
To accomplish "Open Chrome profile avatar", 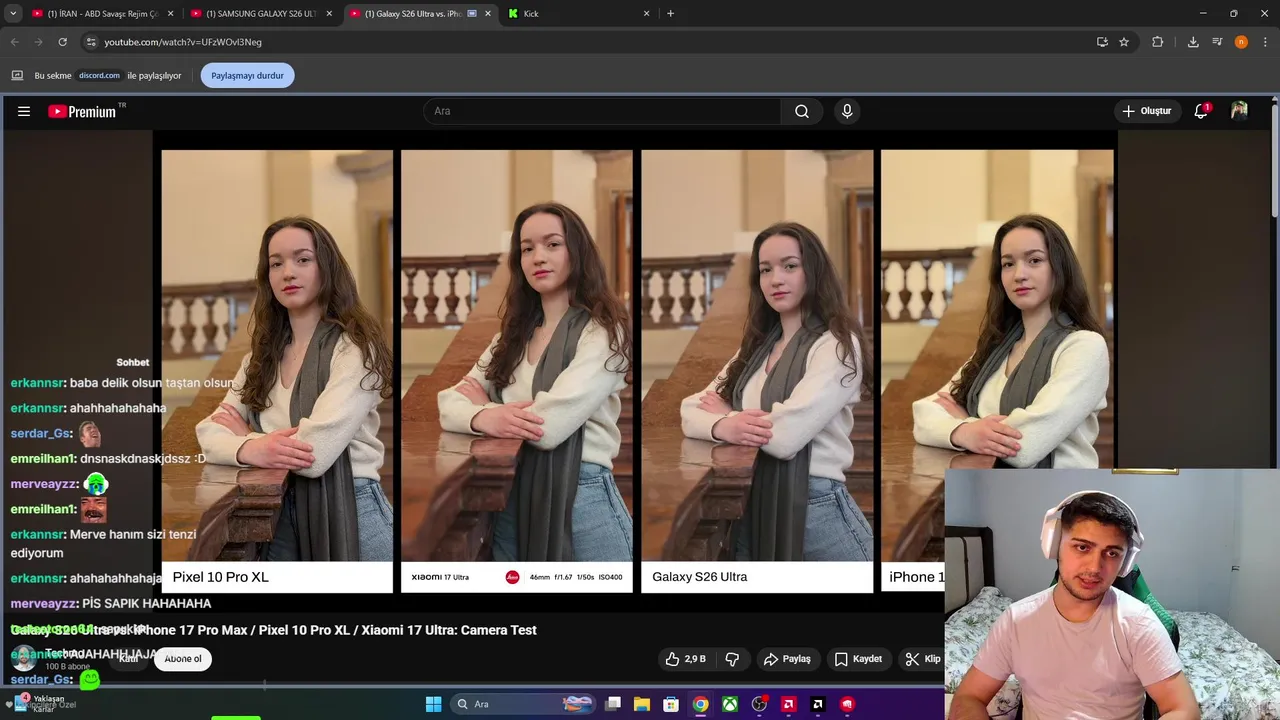I will 1241,42.
